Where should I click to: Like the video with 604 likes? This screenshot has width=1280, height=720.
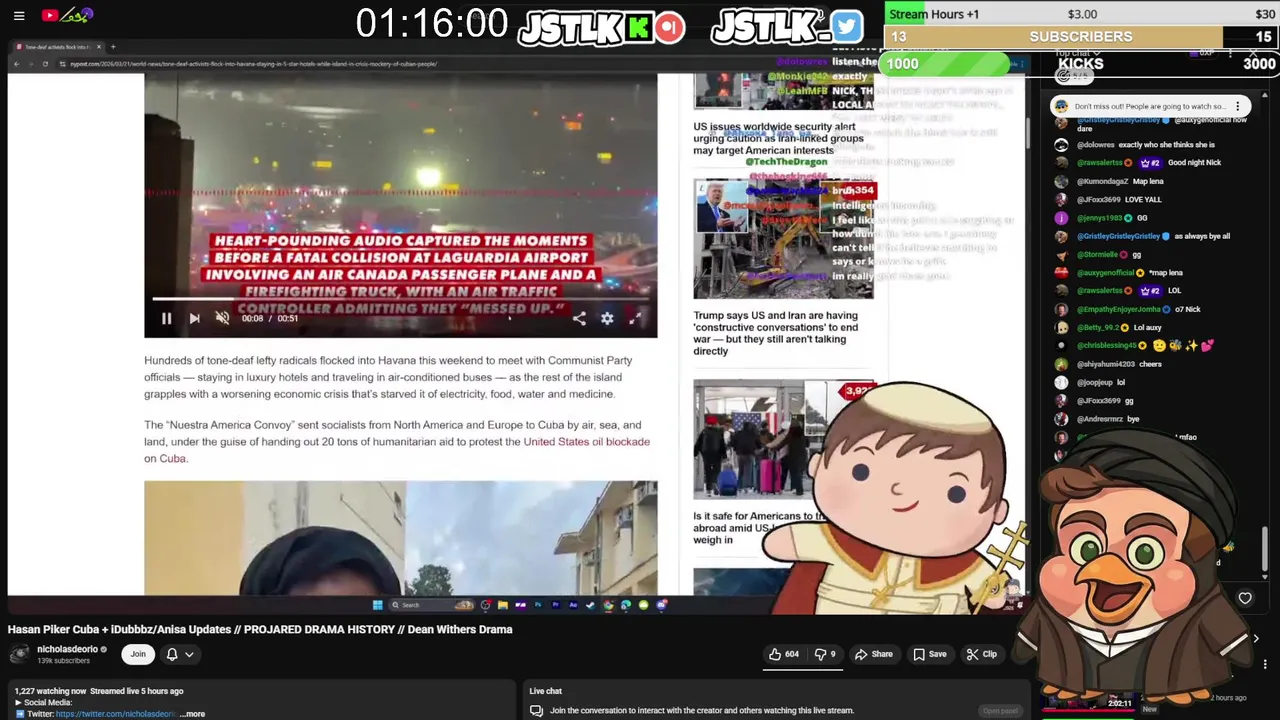[x=783, y=654]
